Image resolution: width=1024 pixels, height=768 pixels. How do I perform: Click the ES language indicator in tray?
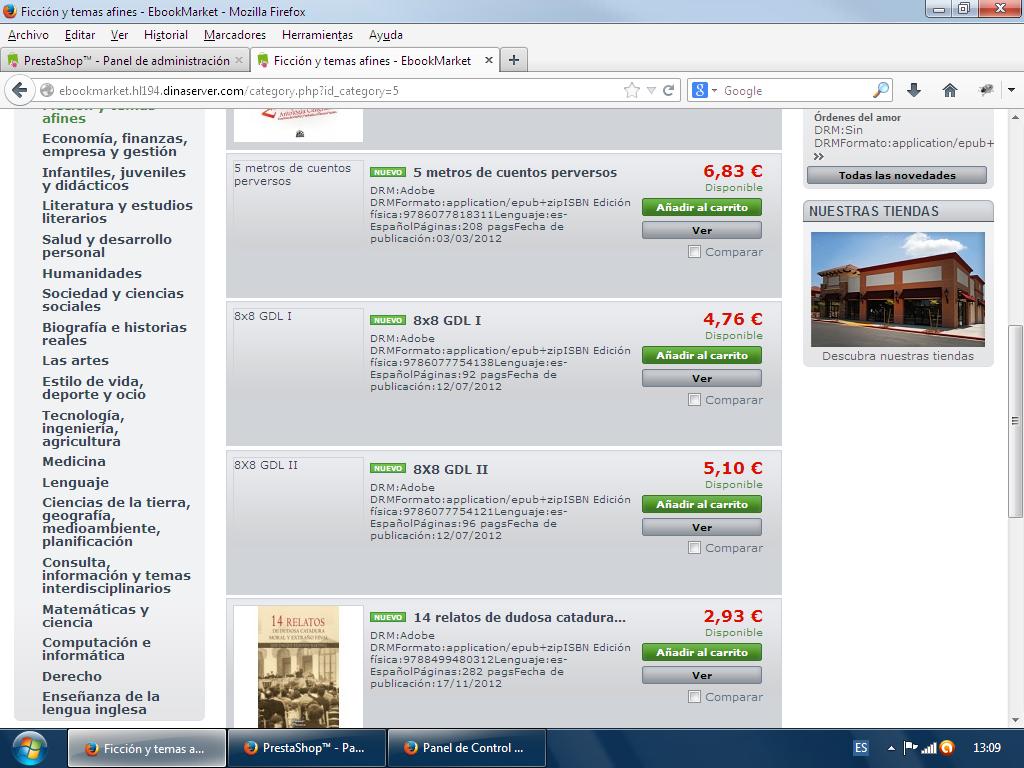click(x=861, y=748)
